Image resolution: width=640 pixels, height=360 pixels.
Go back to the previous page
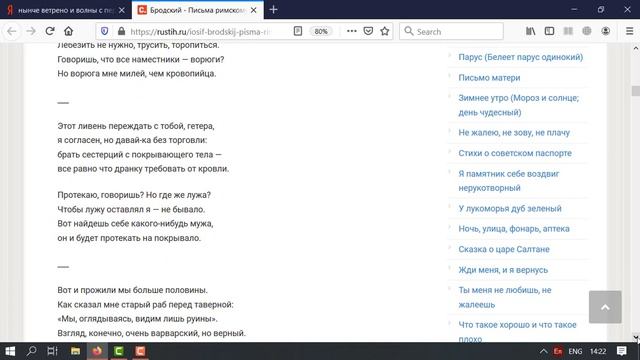point(12,31)
